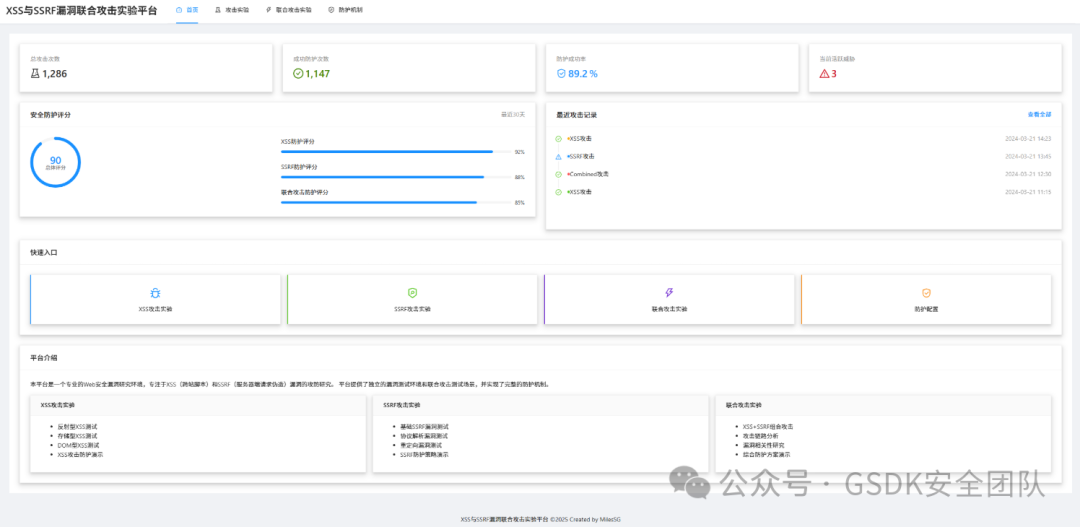Click the 查看全部 link in 最近攻击记录
The image size is (1080, 527).
tap(1039, 114)
